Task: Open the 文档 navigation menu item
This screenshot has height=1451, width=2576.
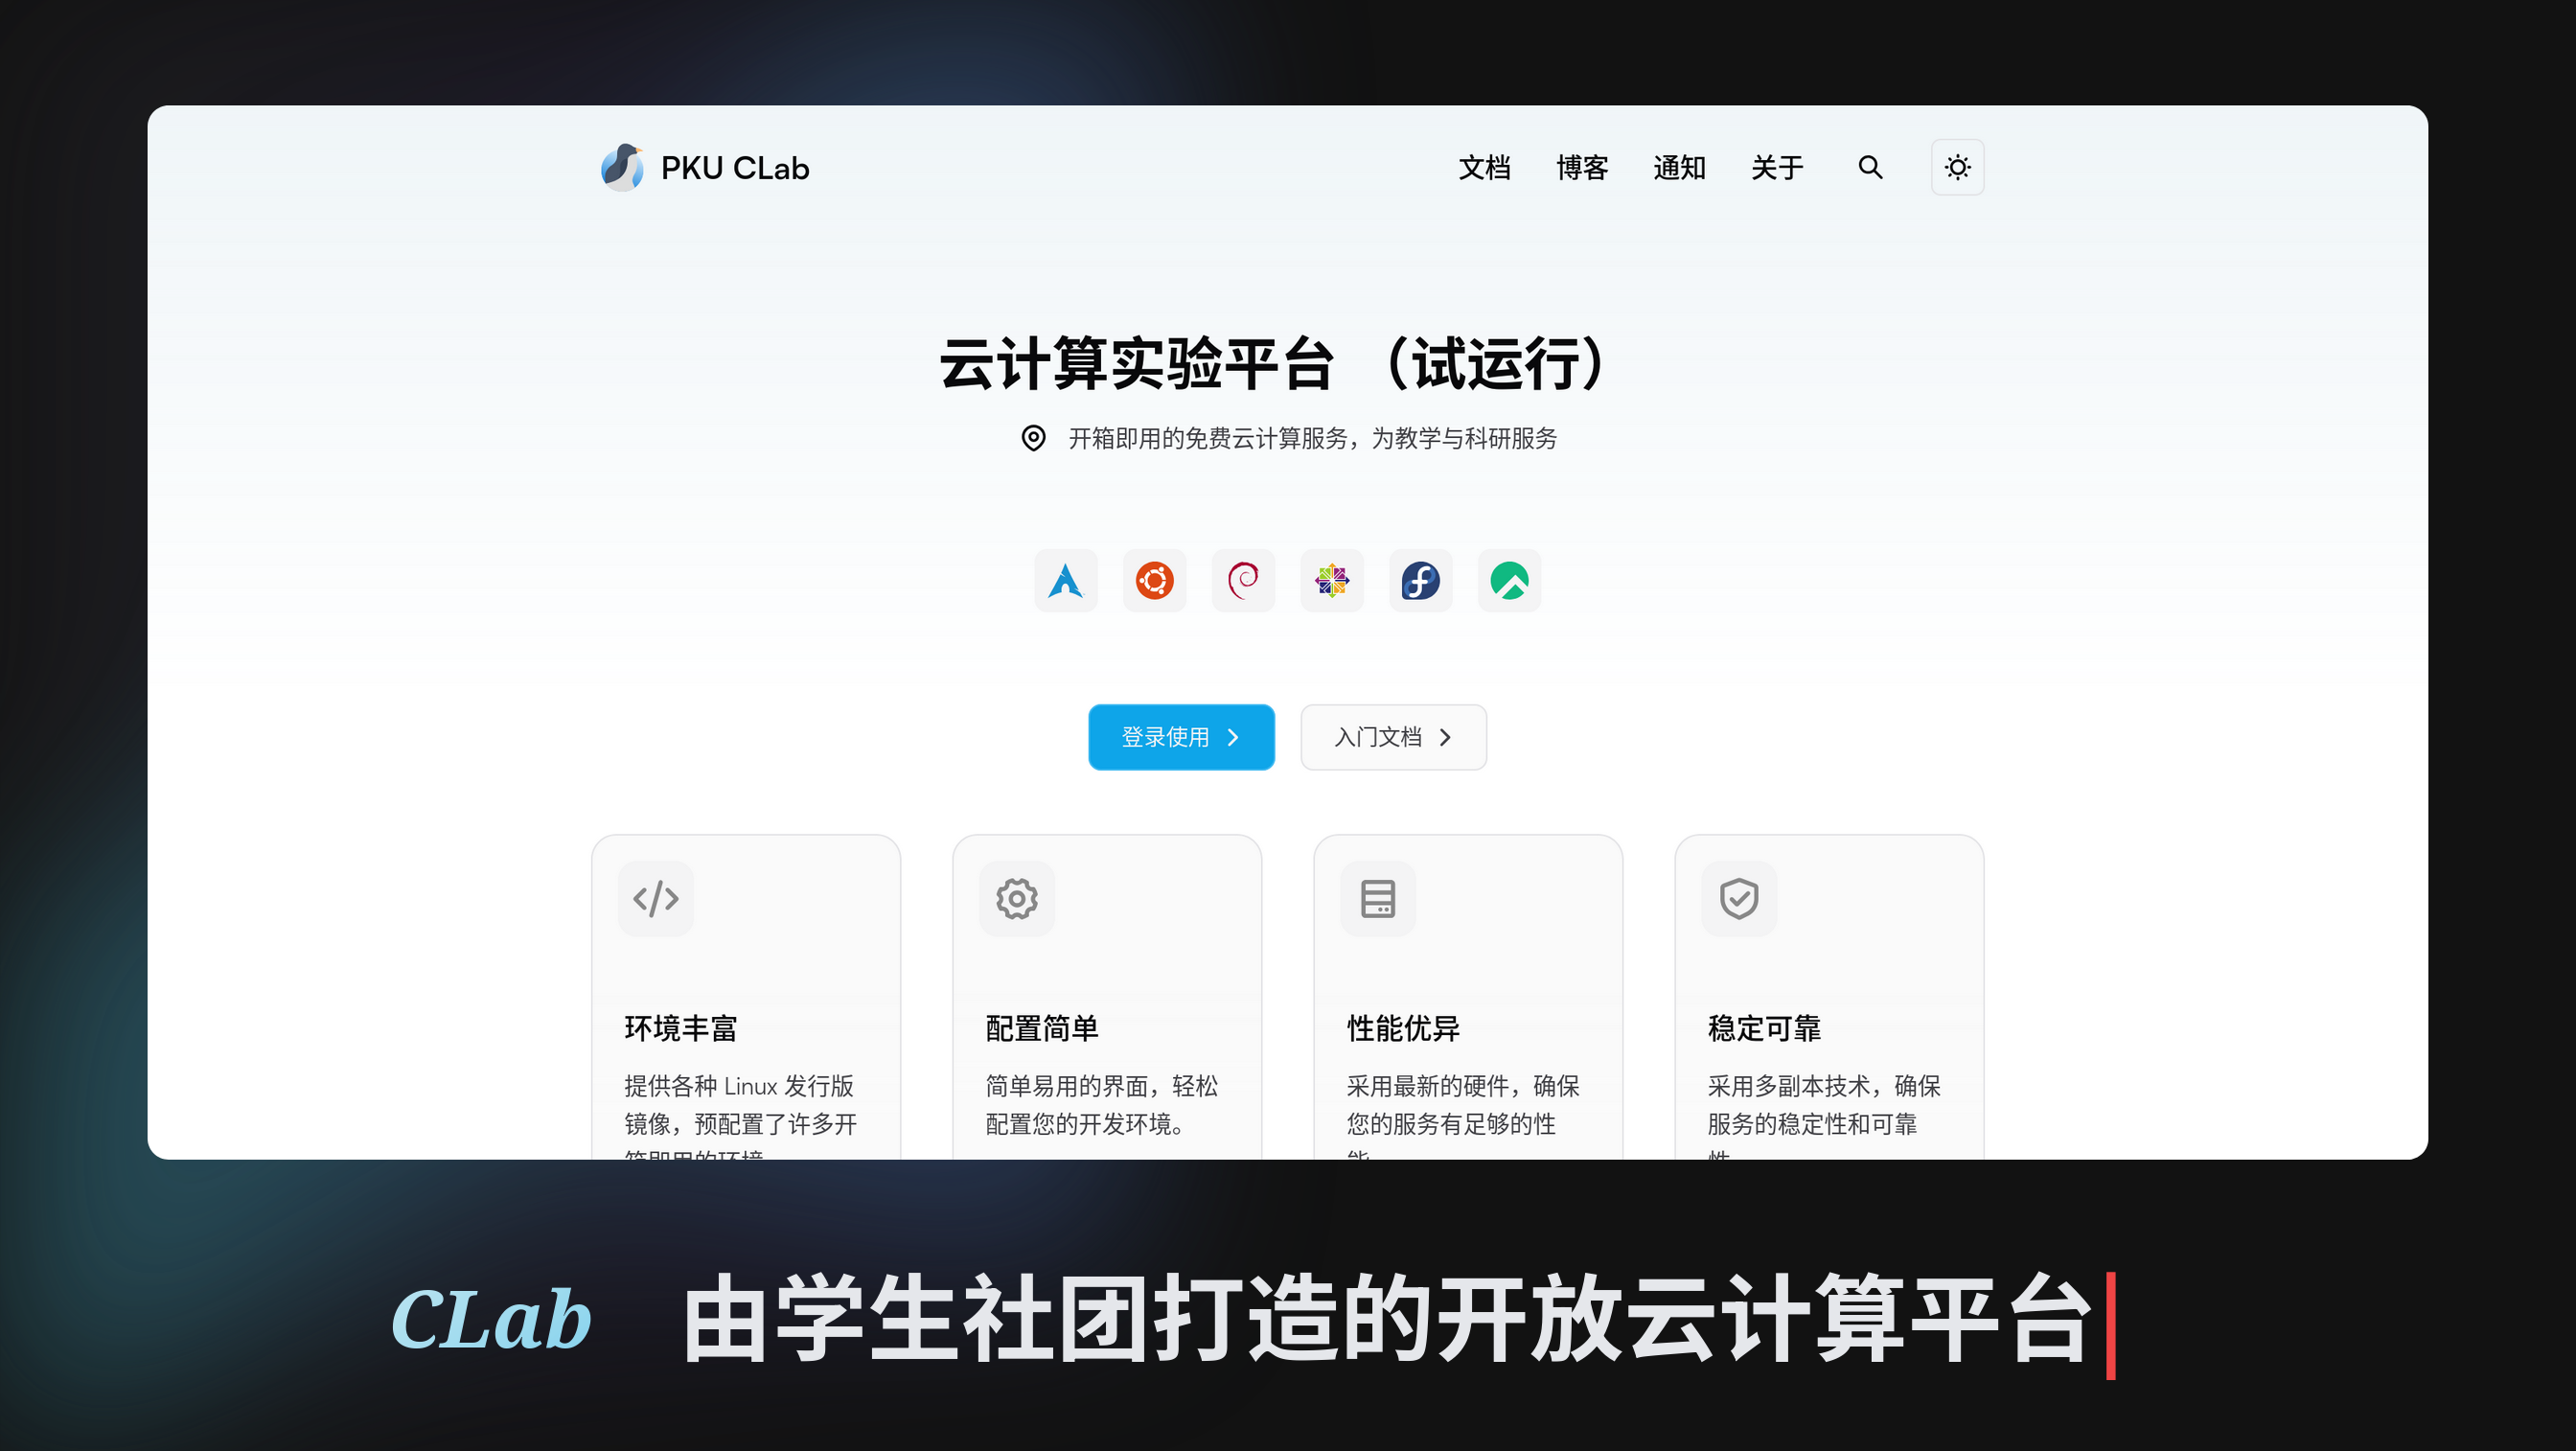Action: coord(1484,168)
